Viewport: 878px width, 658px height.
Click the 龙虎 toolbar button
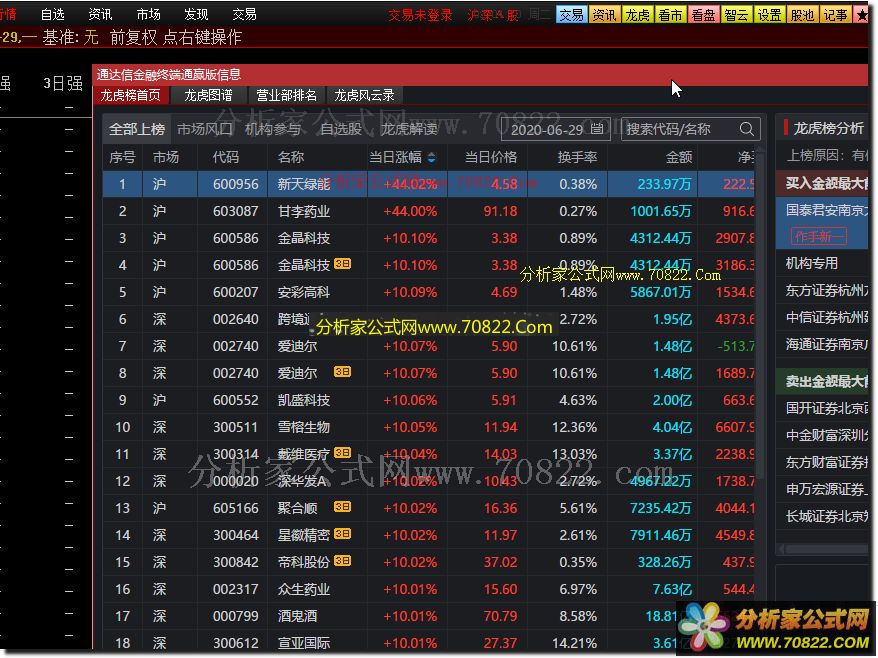pos(637,15)
